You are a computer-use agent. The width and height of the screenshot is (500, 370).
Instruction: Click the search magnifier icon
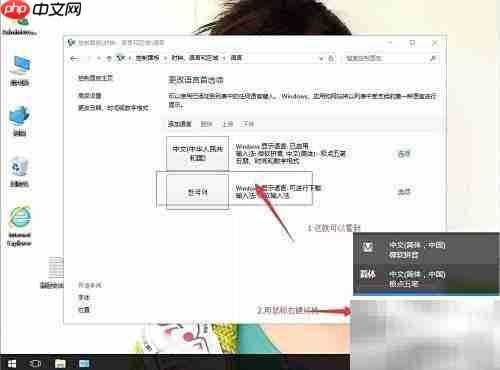click(x=433, y=58)
